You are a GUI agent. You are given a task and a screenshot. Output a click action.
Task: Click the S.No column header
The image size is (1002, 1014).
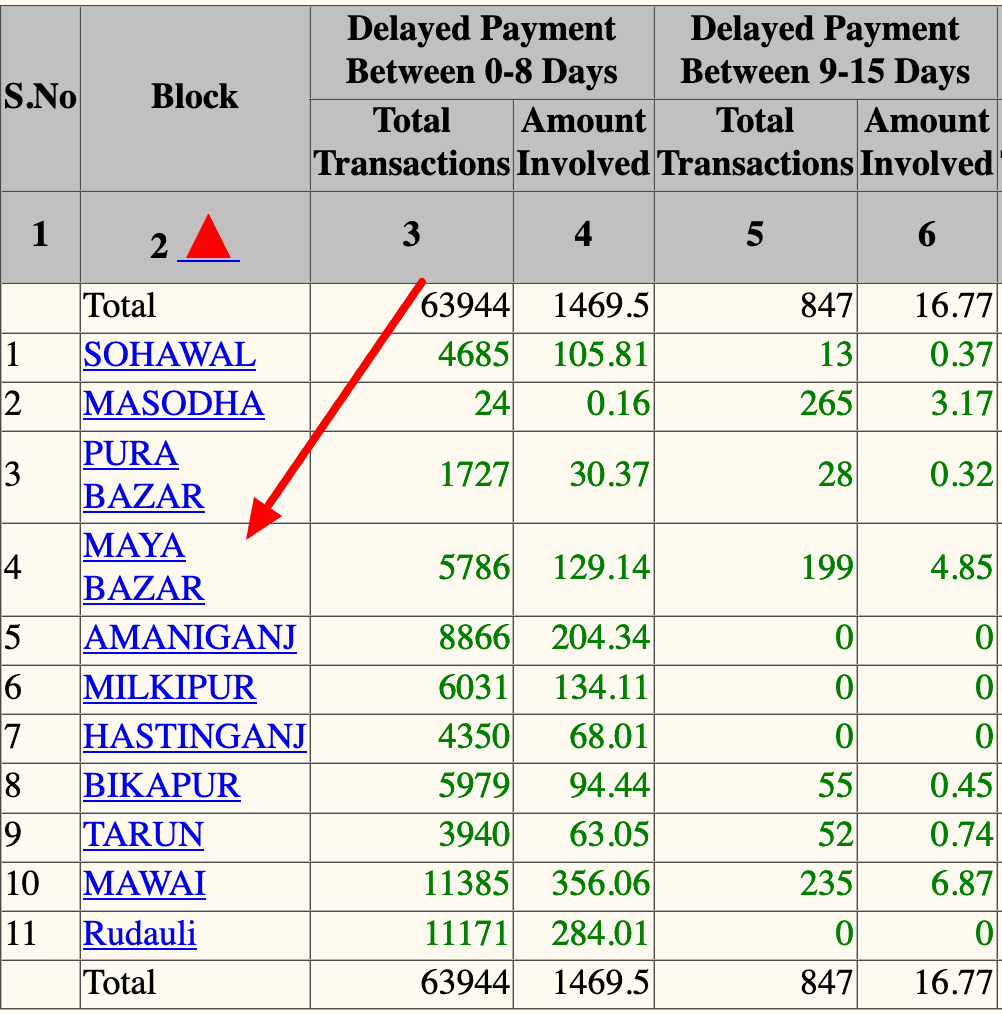pos(40,97)
